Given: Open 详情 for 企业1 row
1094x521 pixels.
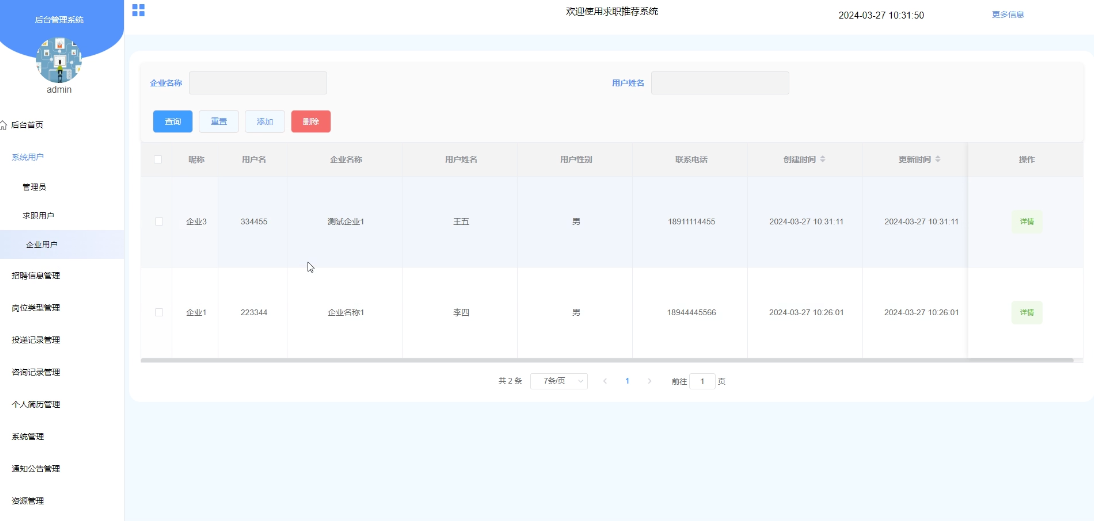Looking at the screenshot, I should (x=1027, y=312).
